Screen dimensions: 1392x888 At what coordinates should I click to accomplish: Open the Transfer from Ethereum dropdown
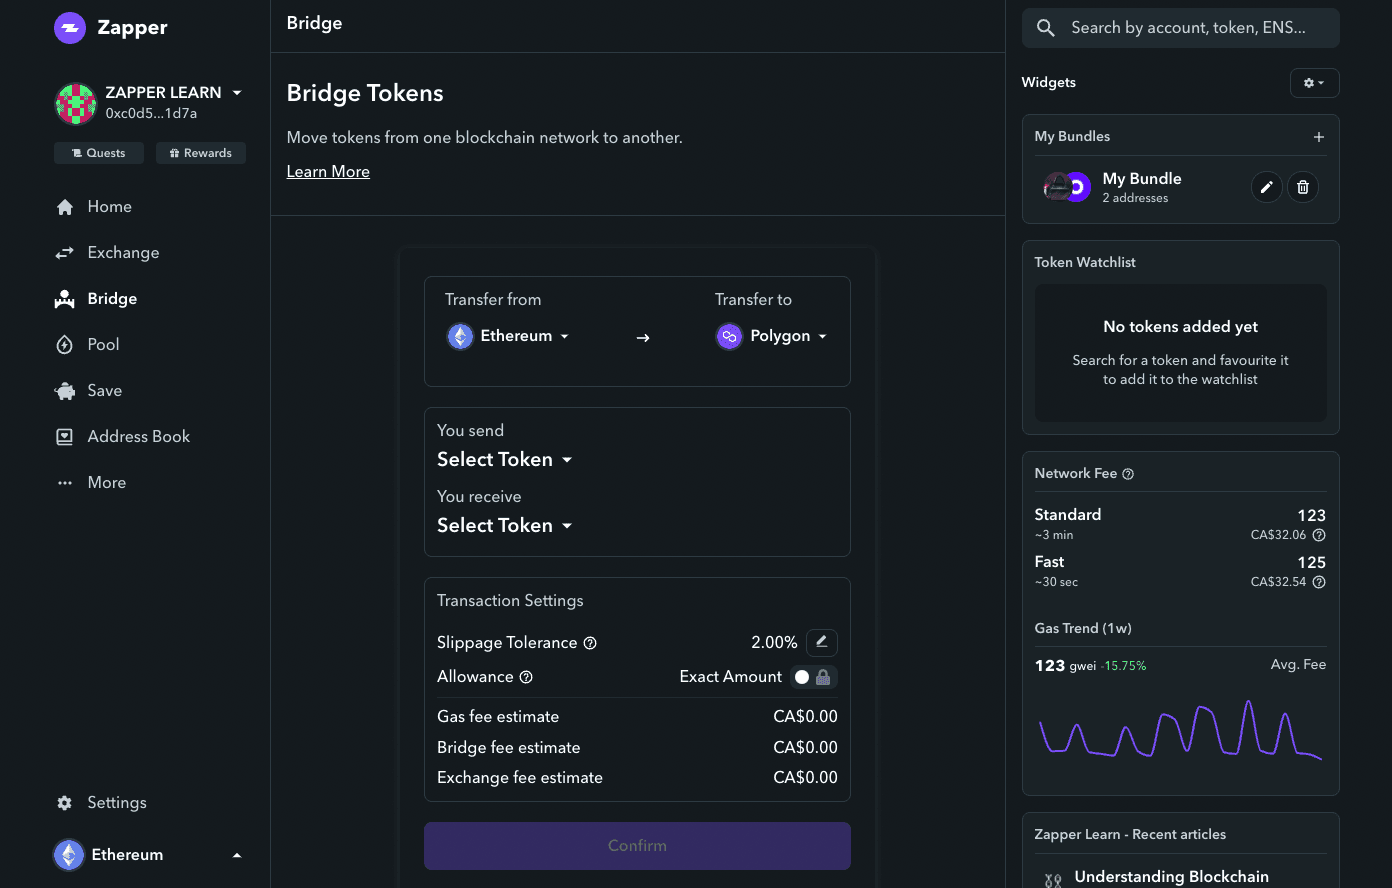point(508,336)
